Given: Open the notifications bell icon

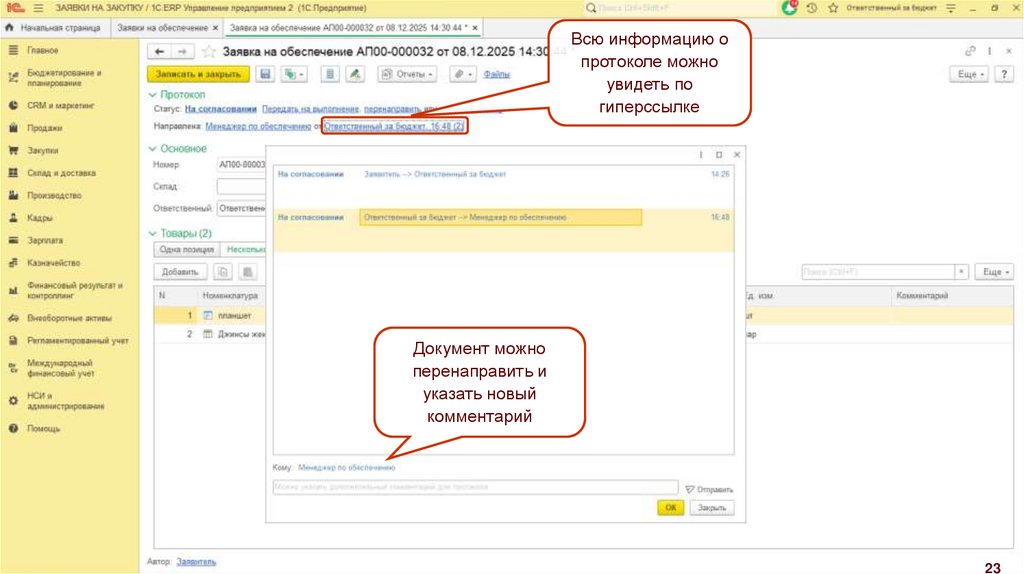Looking at the screenshot, I should coord(789,8).
